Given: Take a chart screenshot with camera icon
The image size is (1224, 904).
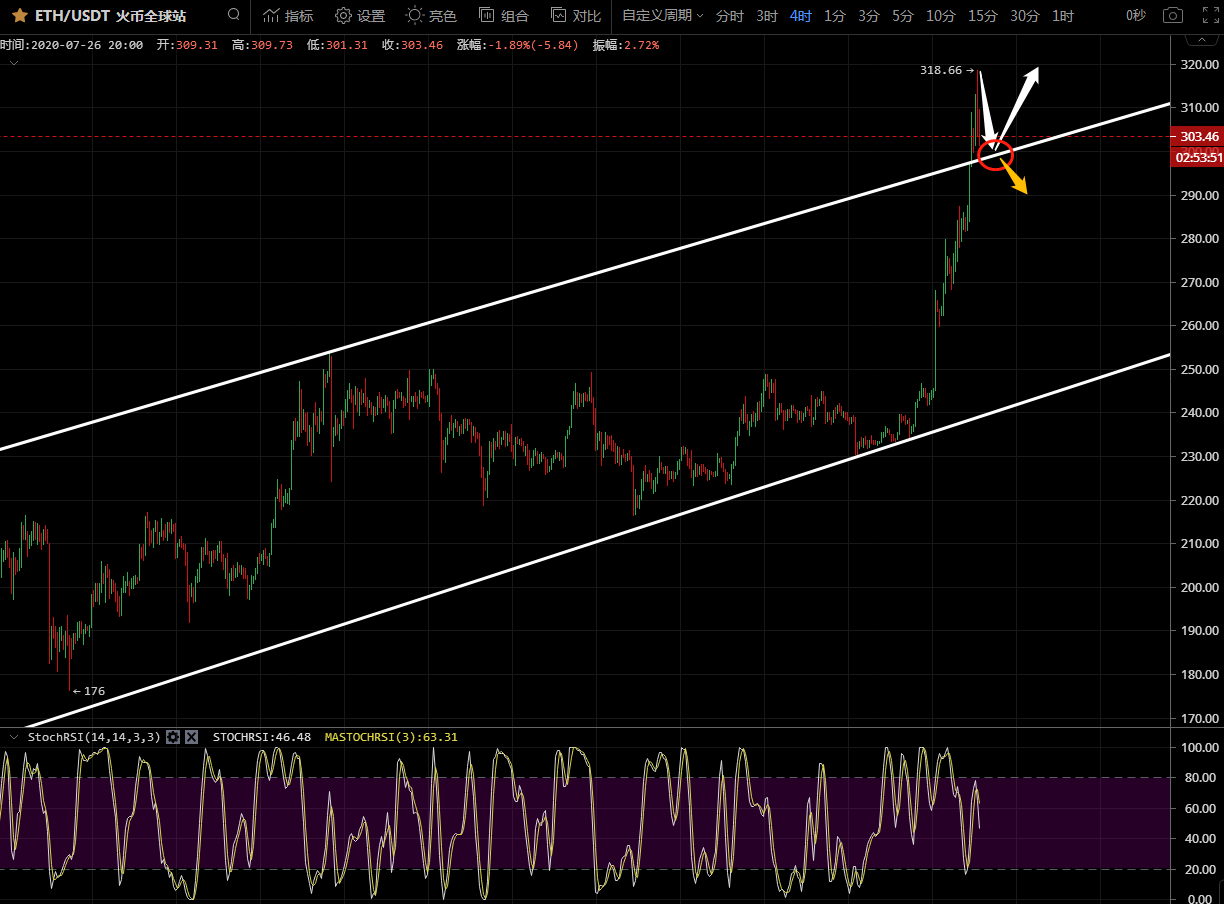Looking at the screenshot, I should pyautogui.click(x=1172, y=16).
